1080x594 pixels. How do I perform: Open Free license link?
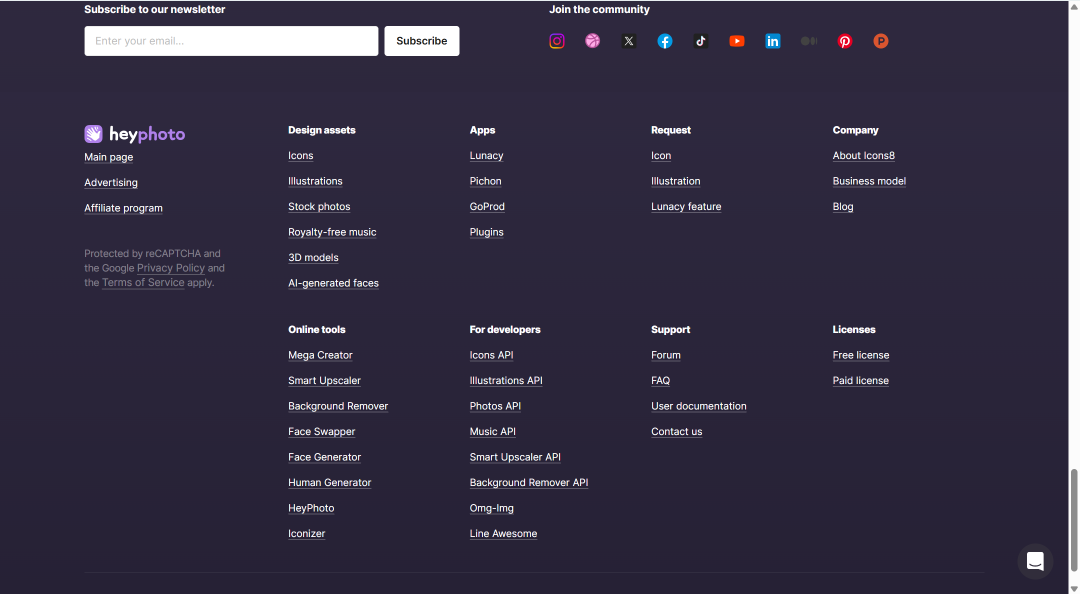pyautogui.click(x=861, y=356)
